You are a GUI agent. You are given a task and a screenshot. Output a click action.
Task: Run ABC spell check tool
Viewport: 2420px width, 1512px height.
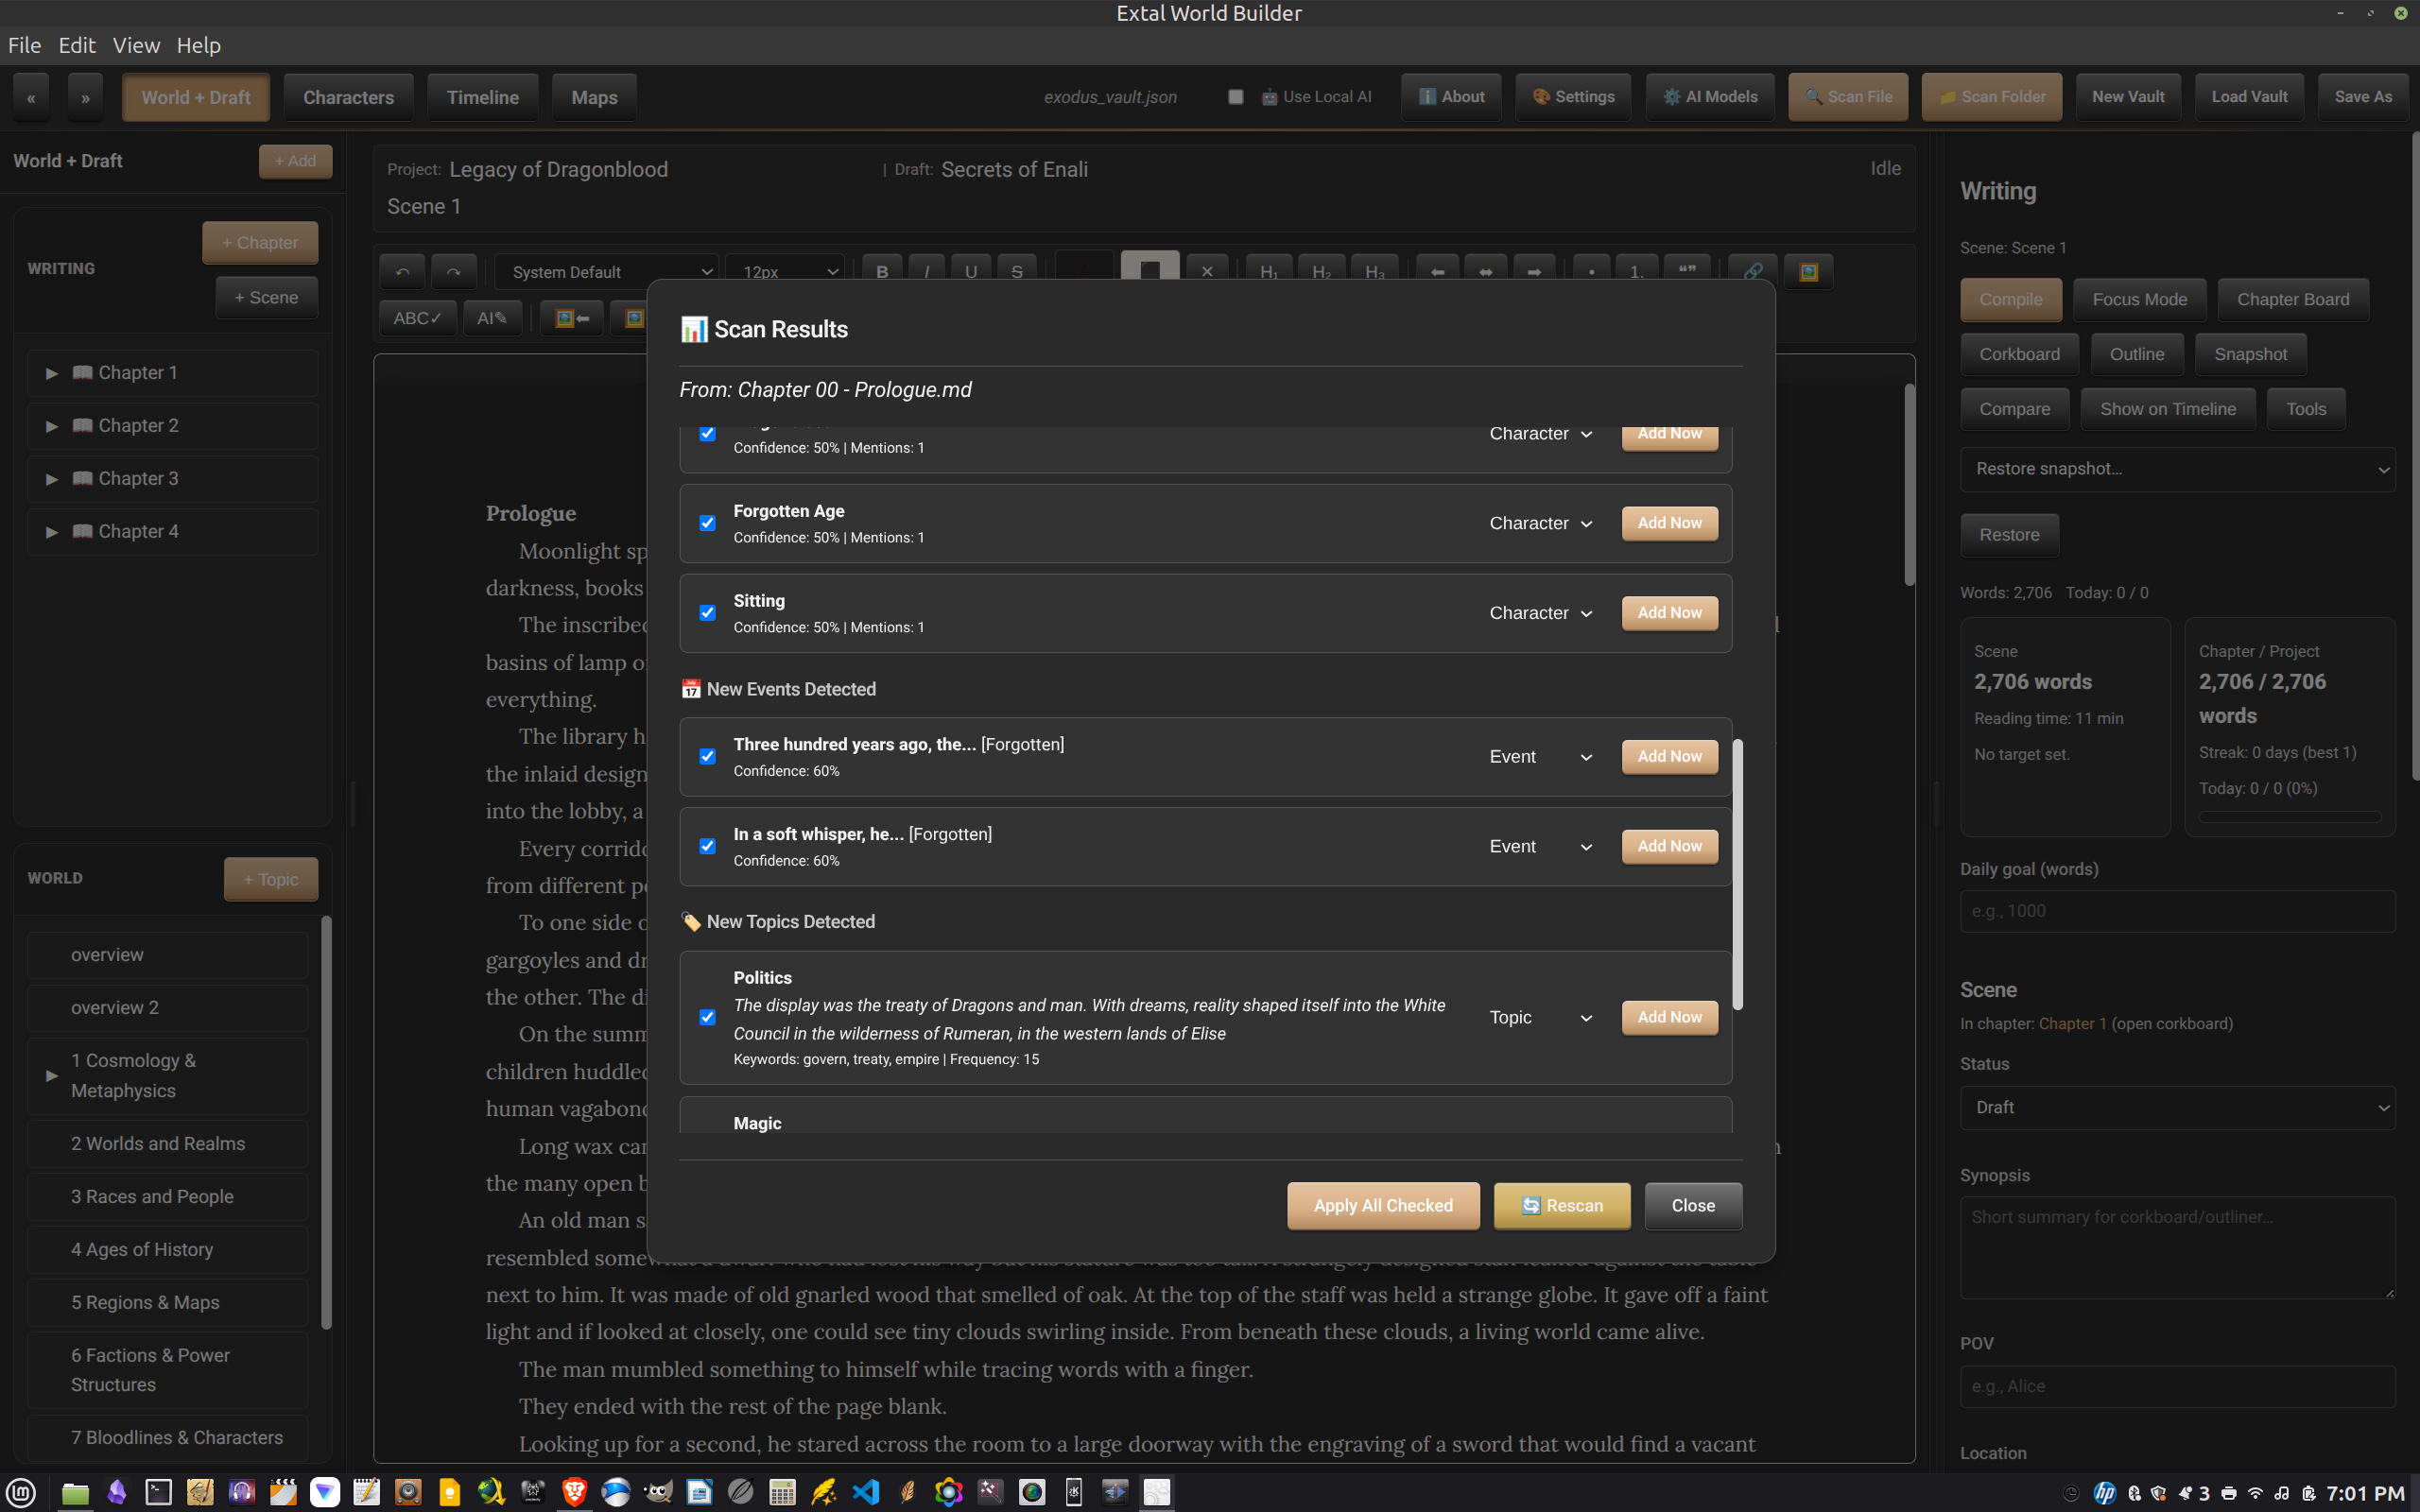pos(417,318)
